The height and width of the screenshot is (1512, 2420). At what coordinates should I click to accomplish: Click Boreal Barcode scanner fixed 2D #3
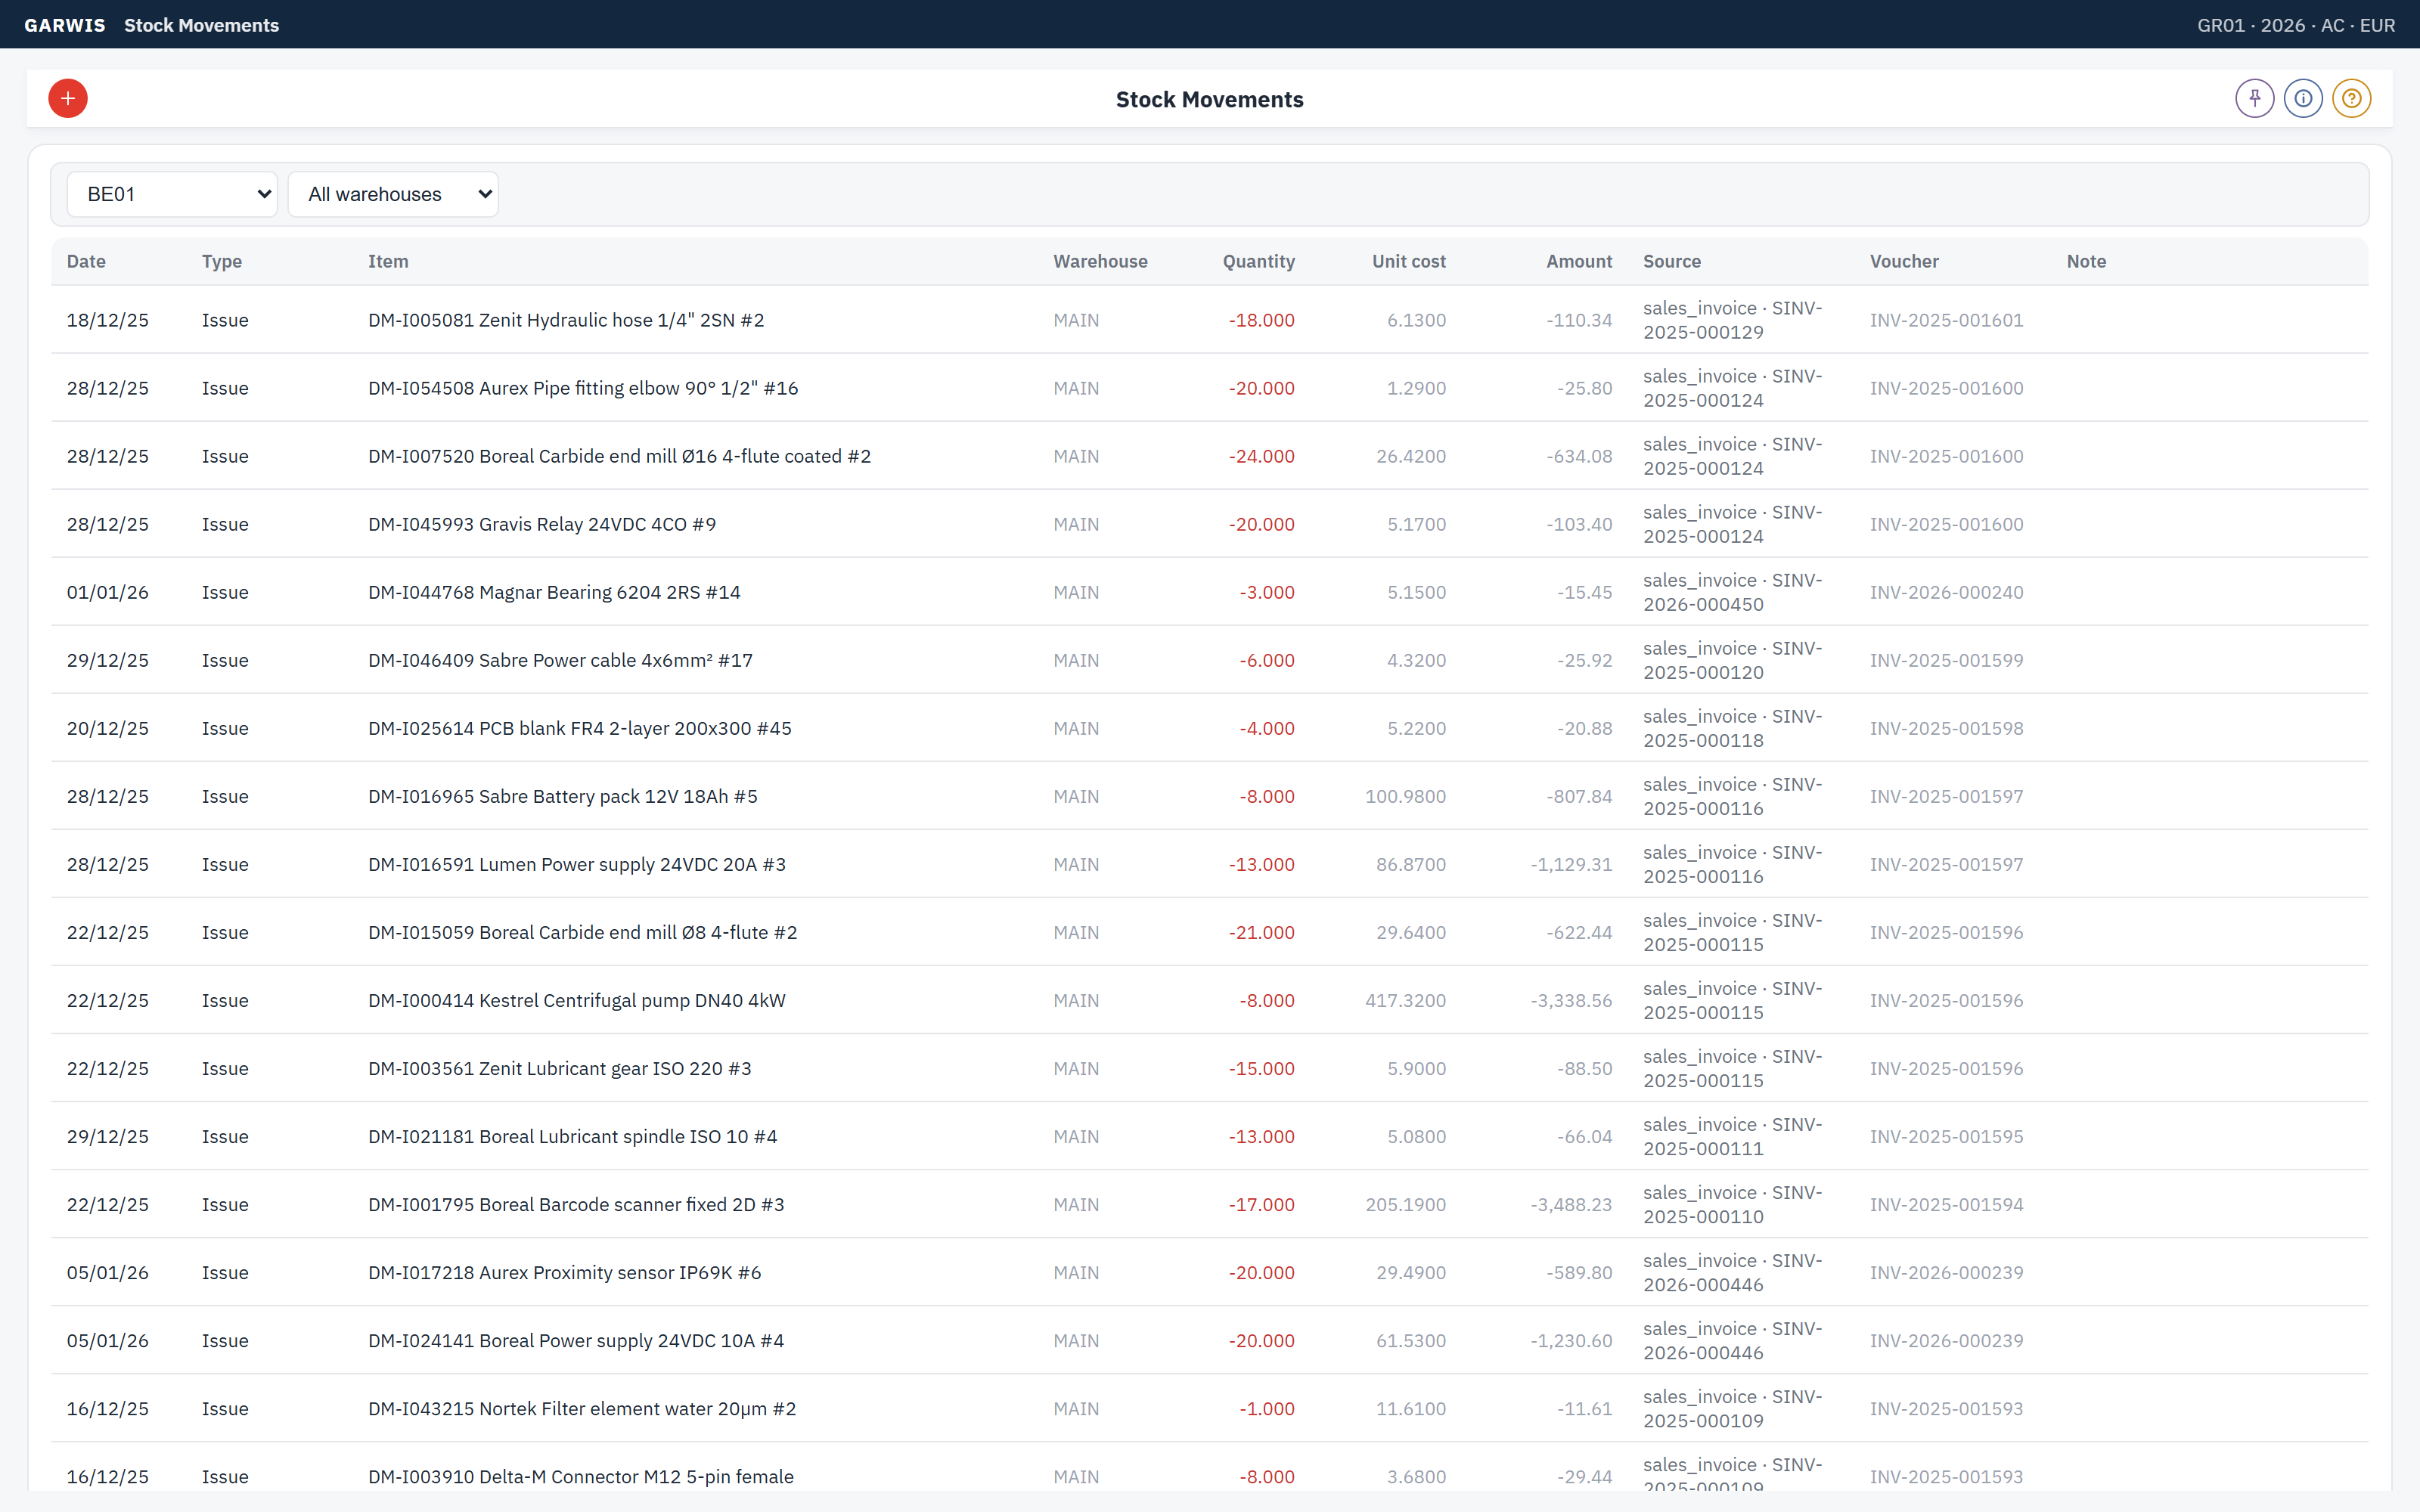(x=576, y=1204)
